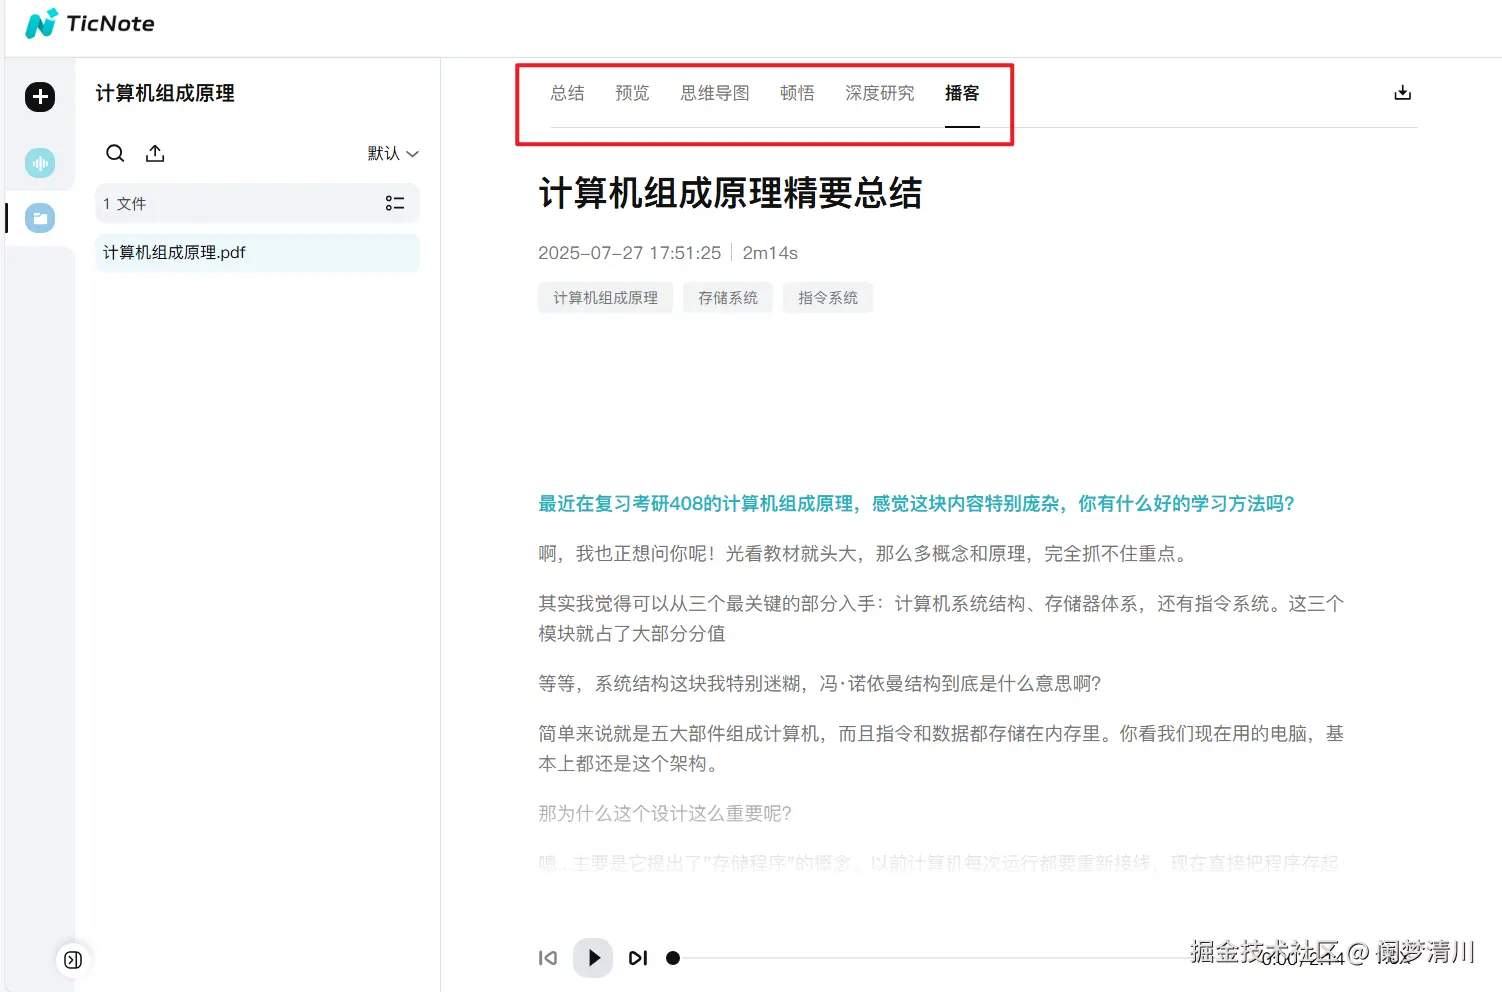The height and width of the screenshot is (992, 1502).
Task: Upload a file with upload icon
Action: [x=155, y=153]
